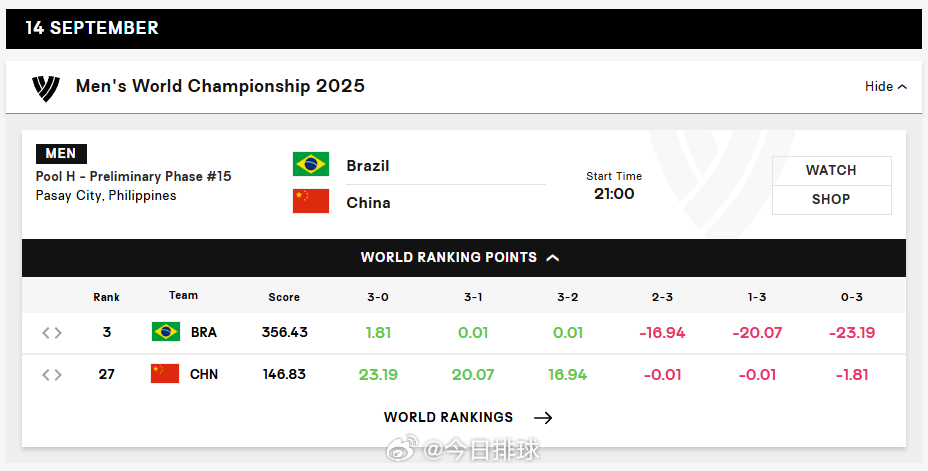Open the SHOP button
The image size is (928, 471).
[x=832, y=200]
